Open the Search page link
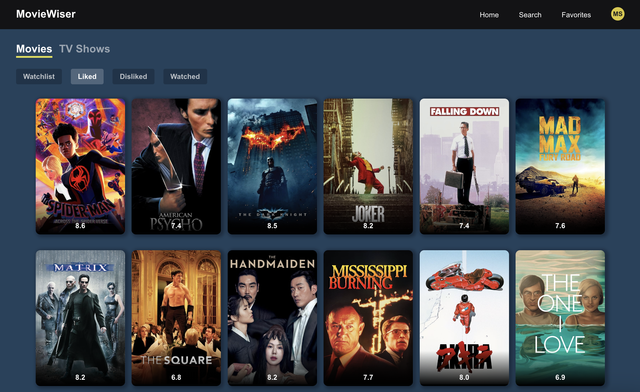 530,15
